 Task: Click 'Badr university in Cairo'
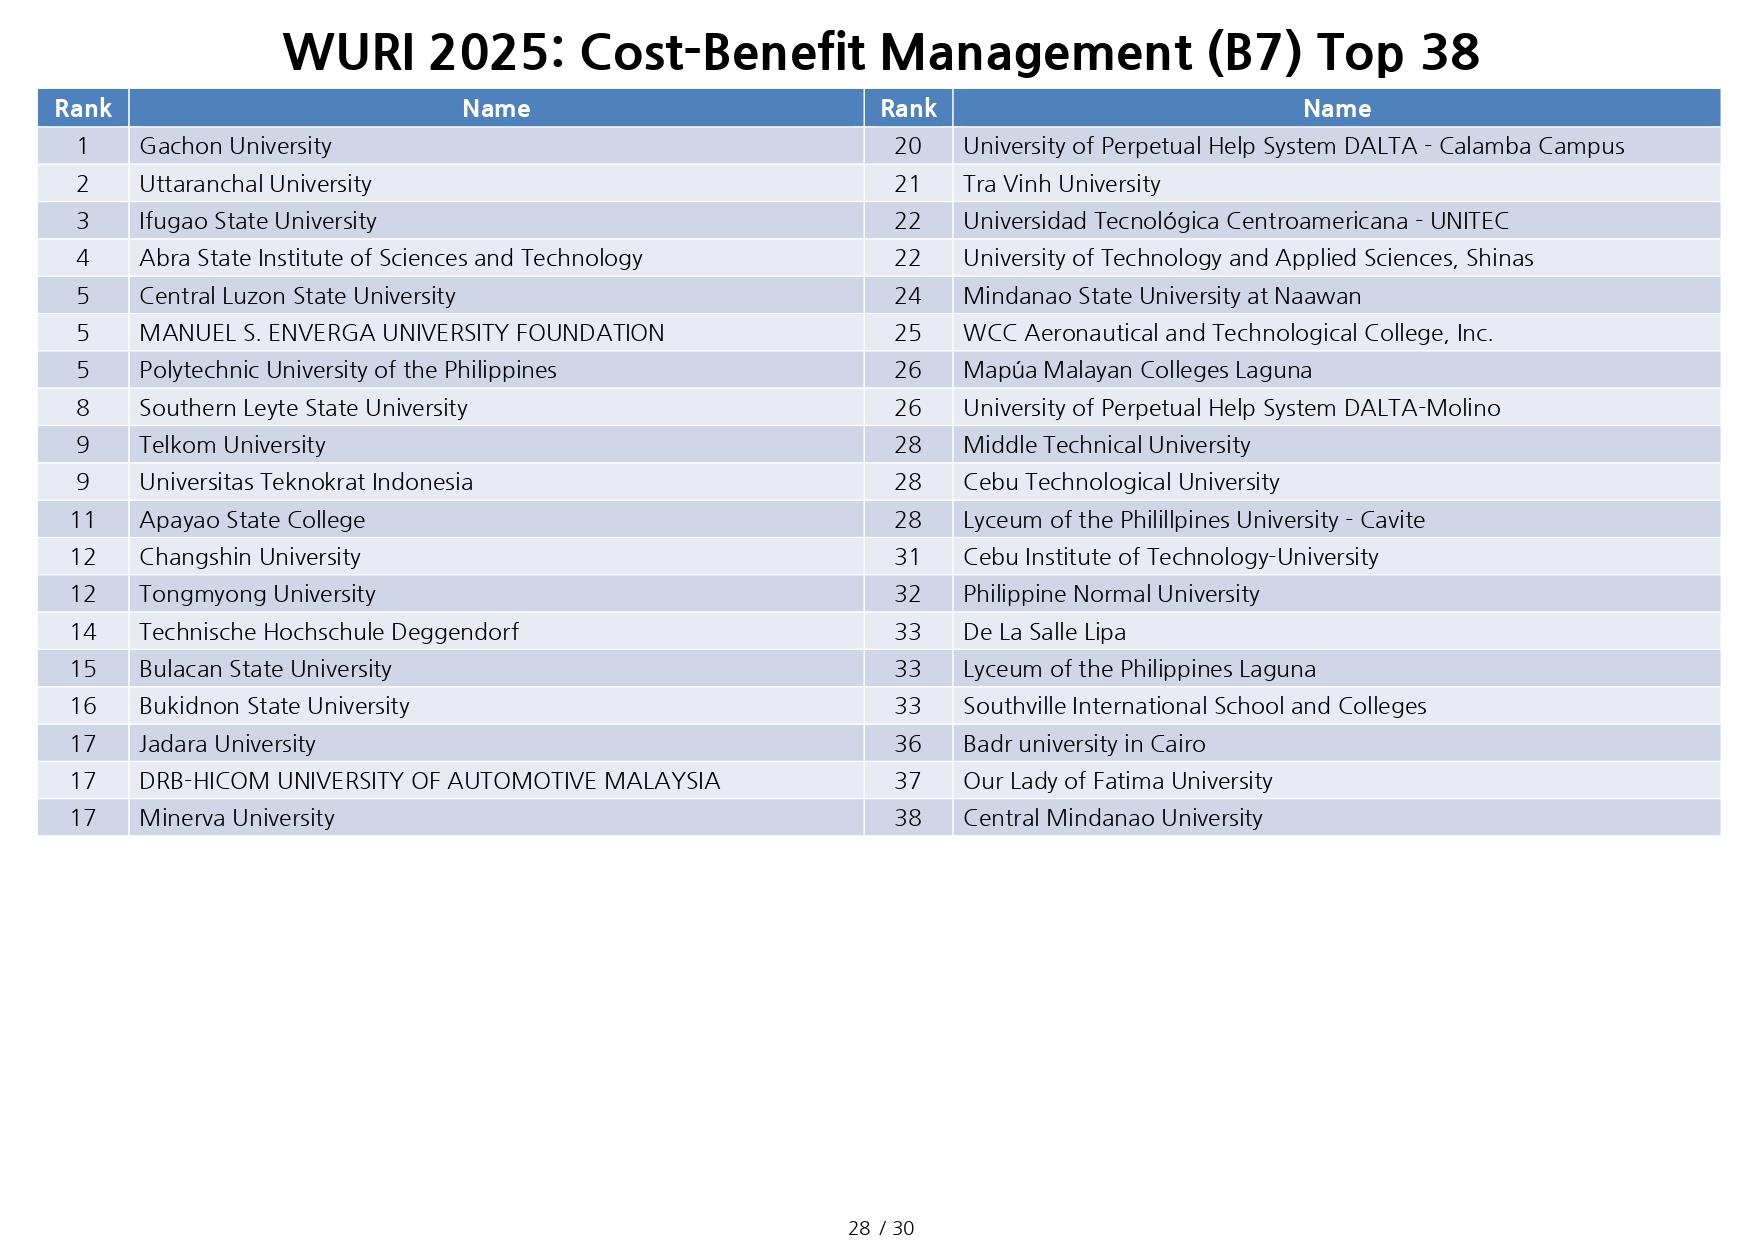click(x=1084, y=744)
